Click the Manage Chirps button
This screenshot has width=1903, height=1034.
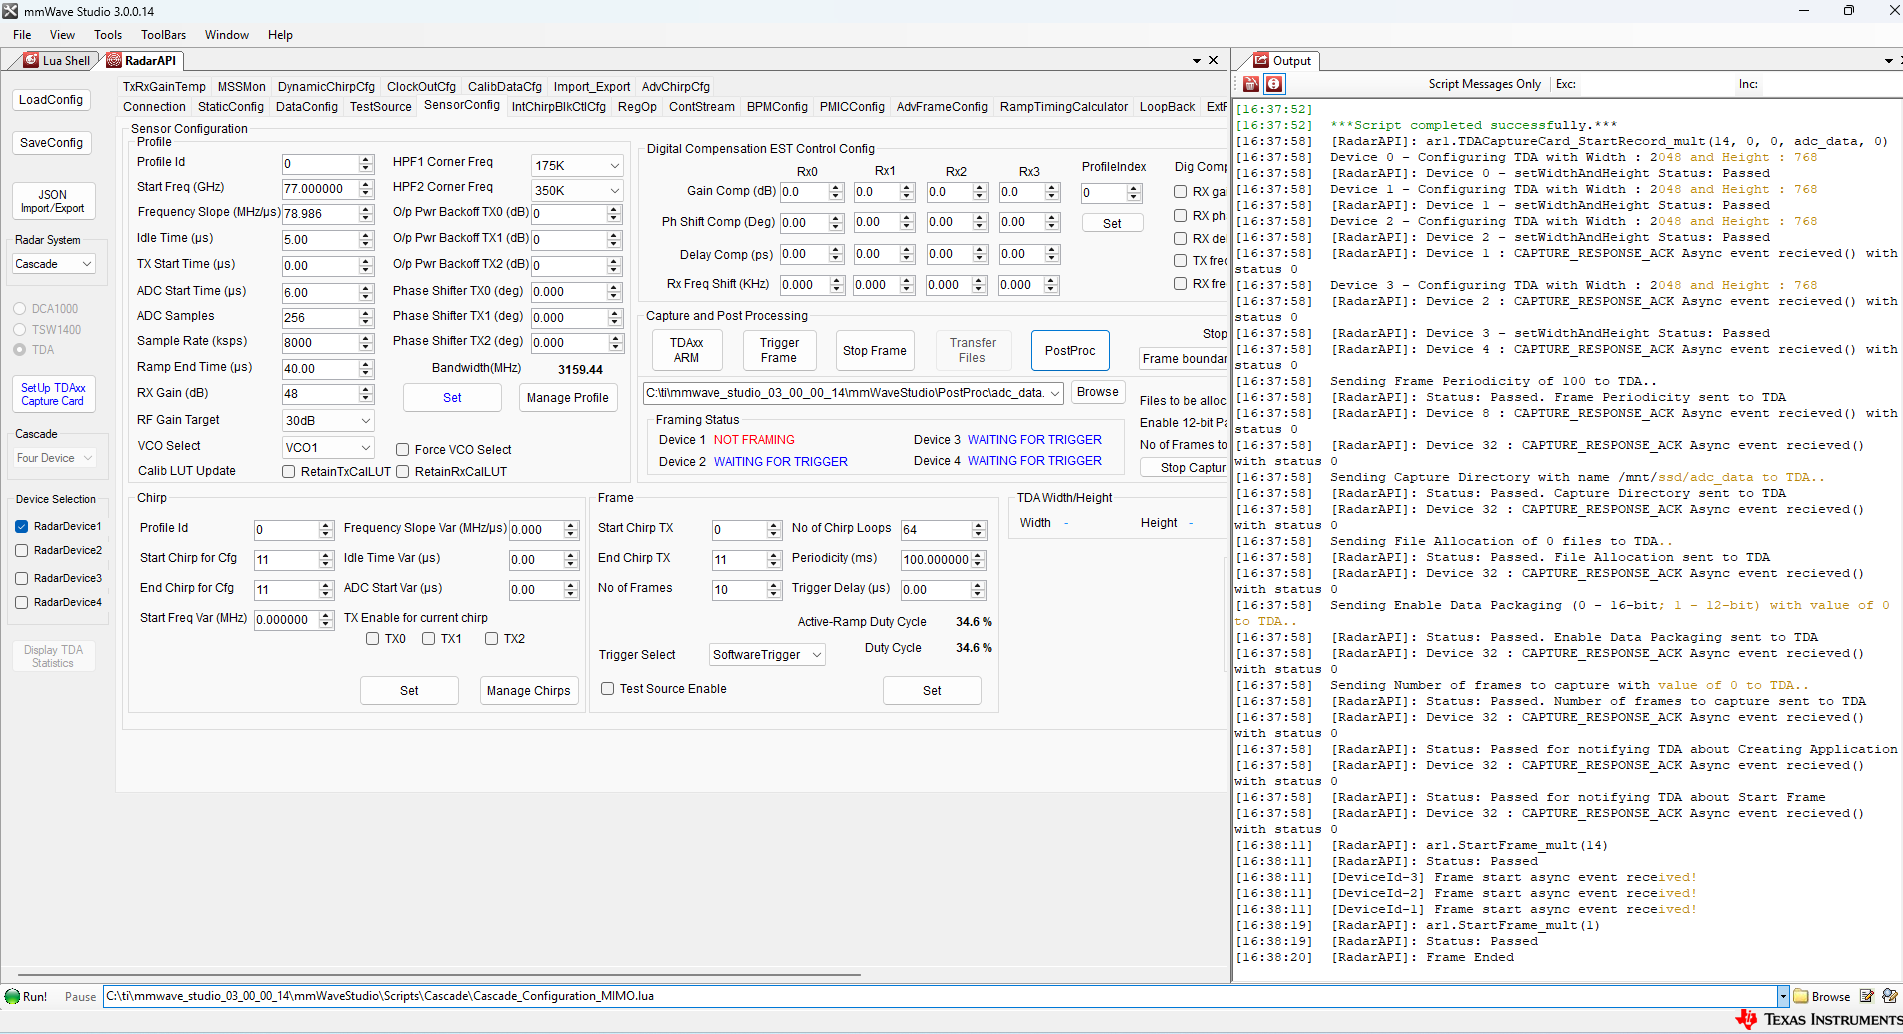pos(528,691)
